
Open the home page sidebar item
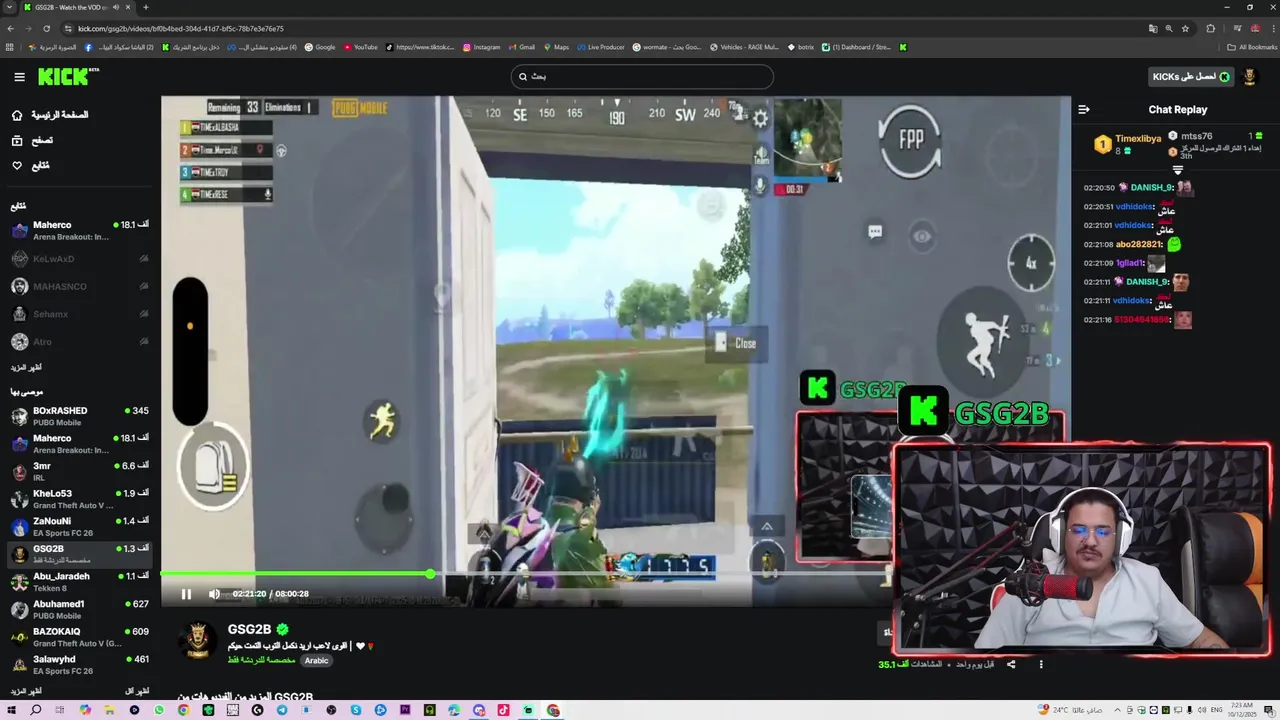point(50,115)
